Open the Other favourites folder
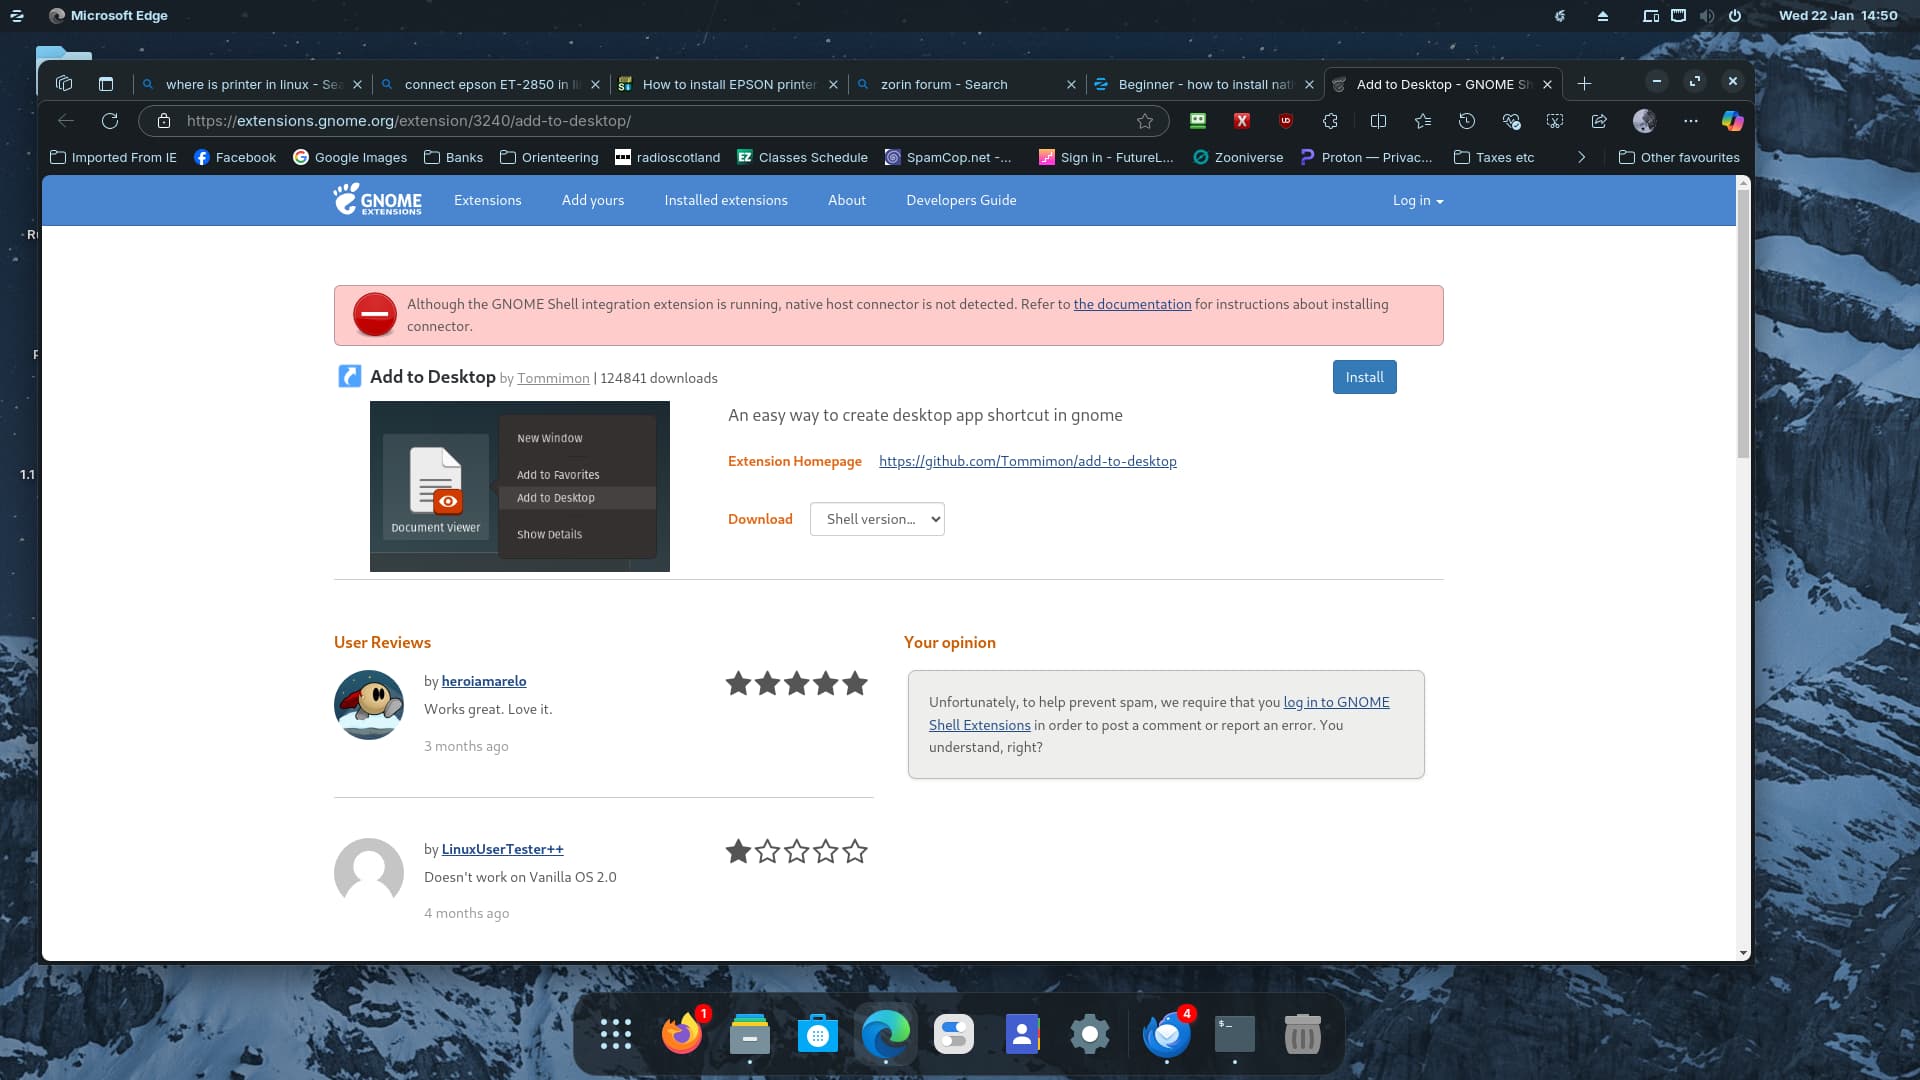This screenshot has width=1920, height=1080. pyautogui.click(x=1679, y=157)
